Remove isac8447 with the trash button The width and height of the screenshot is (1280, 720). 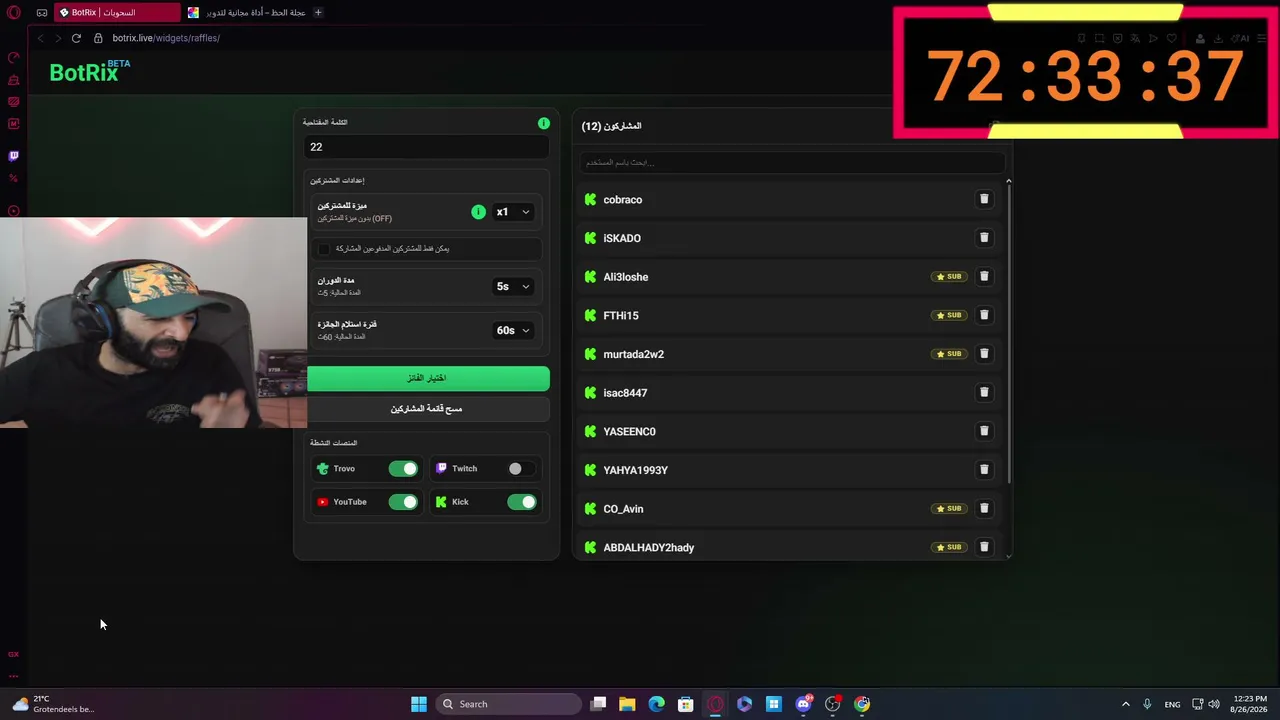click(x=984, y=392)
